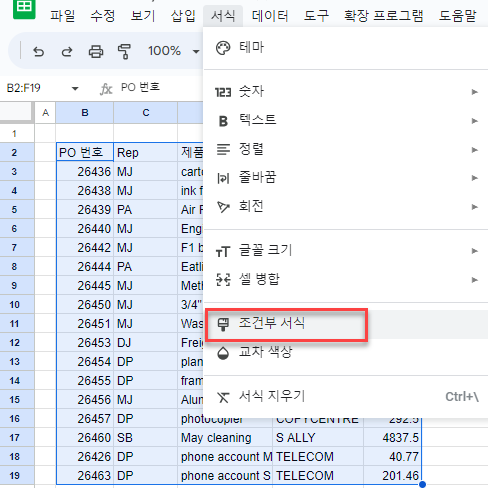The height and width of the screenshot is (488, 488).
Task: Open the 글꼴 크기 submenu
Action: tap(345, 251)
